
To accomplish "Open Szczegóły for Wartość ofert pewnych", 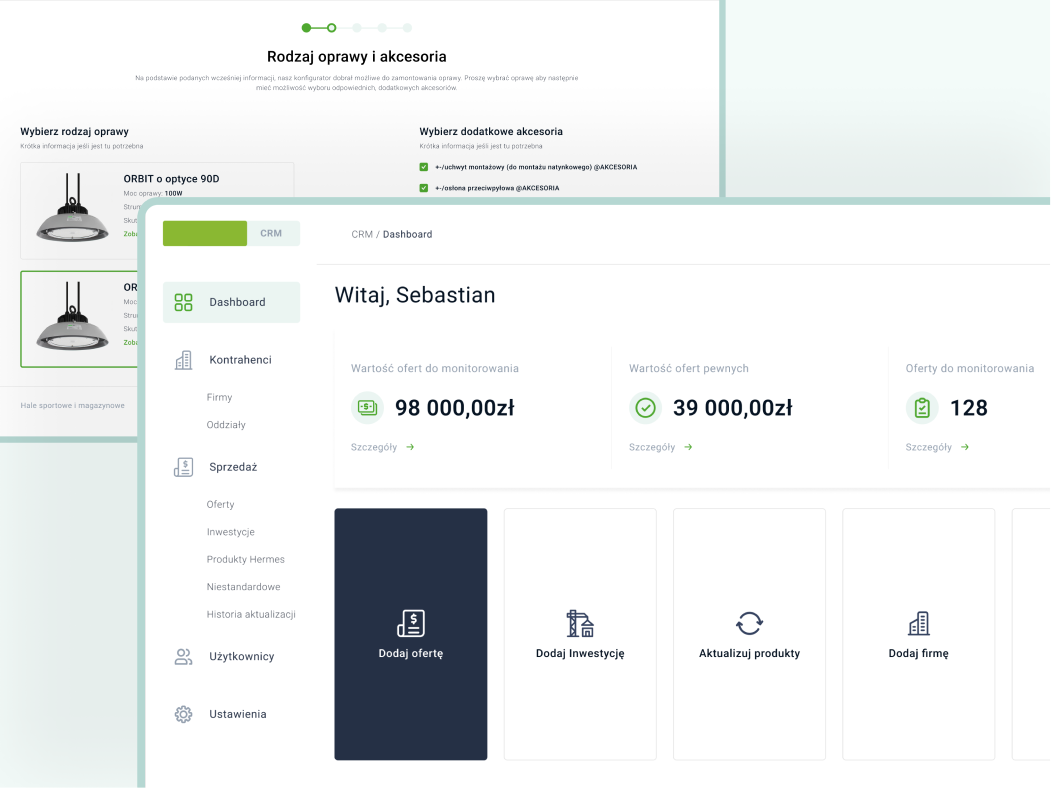I will click(661, 447).
